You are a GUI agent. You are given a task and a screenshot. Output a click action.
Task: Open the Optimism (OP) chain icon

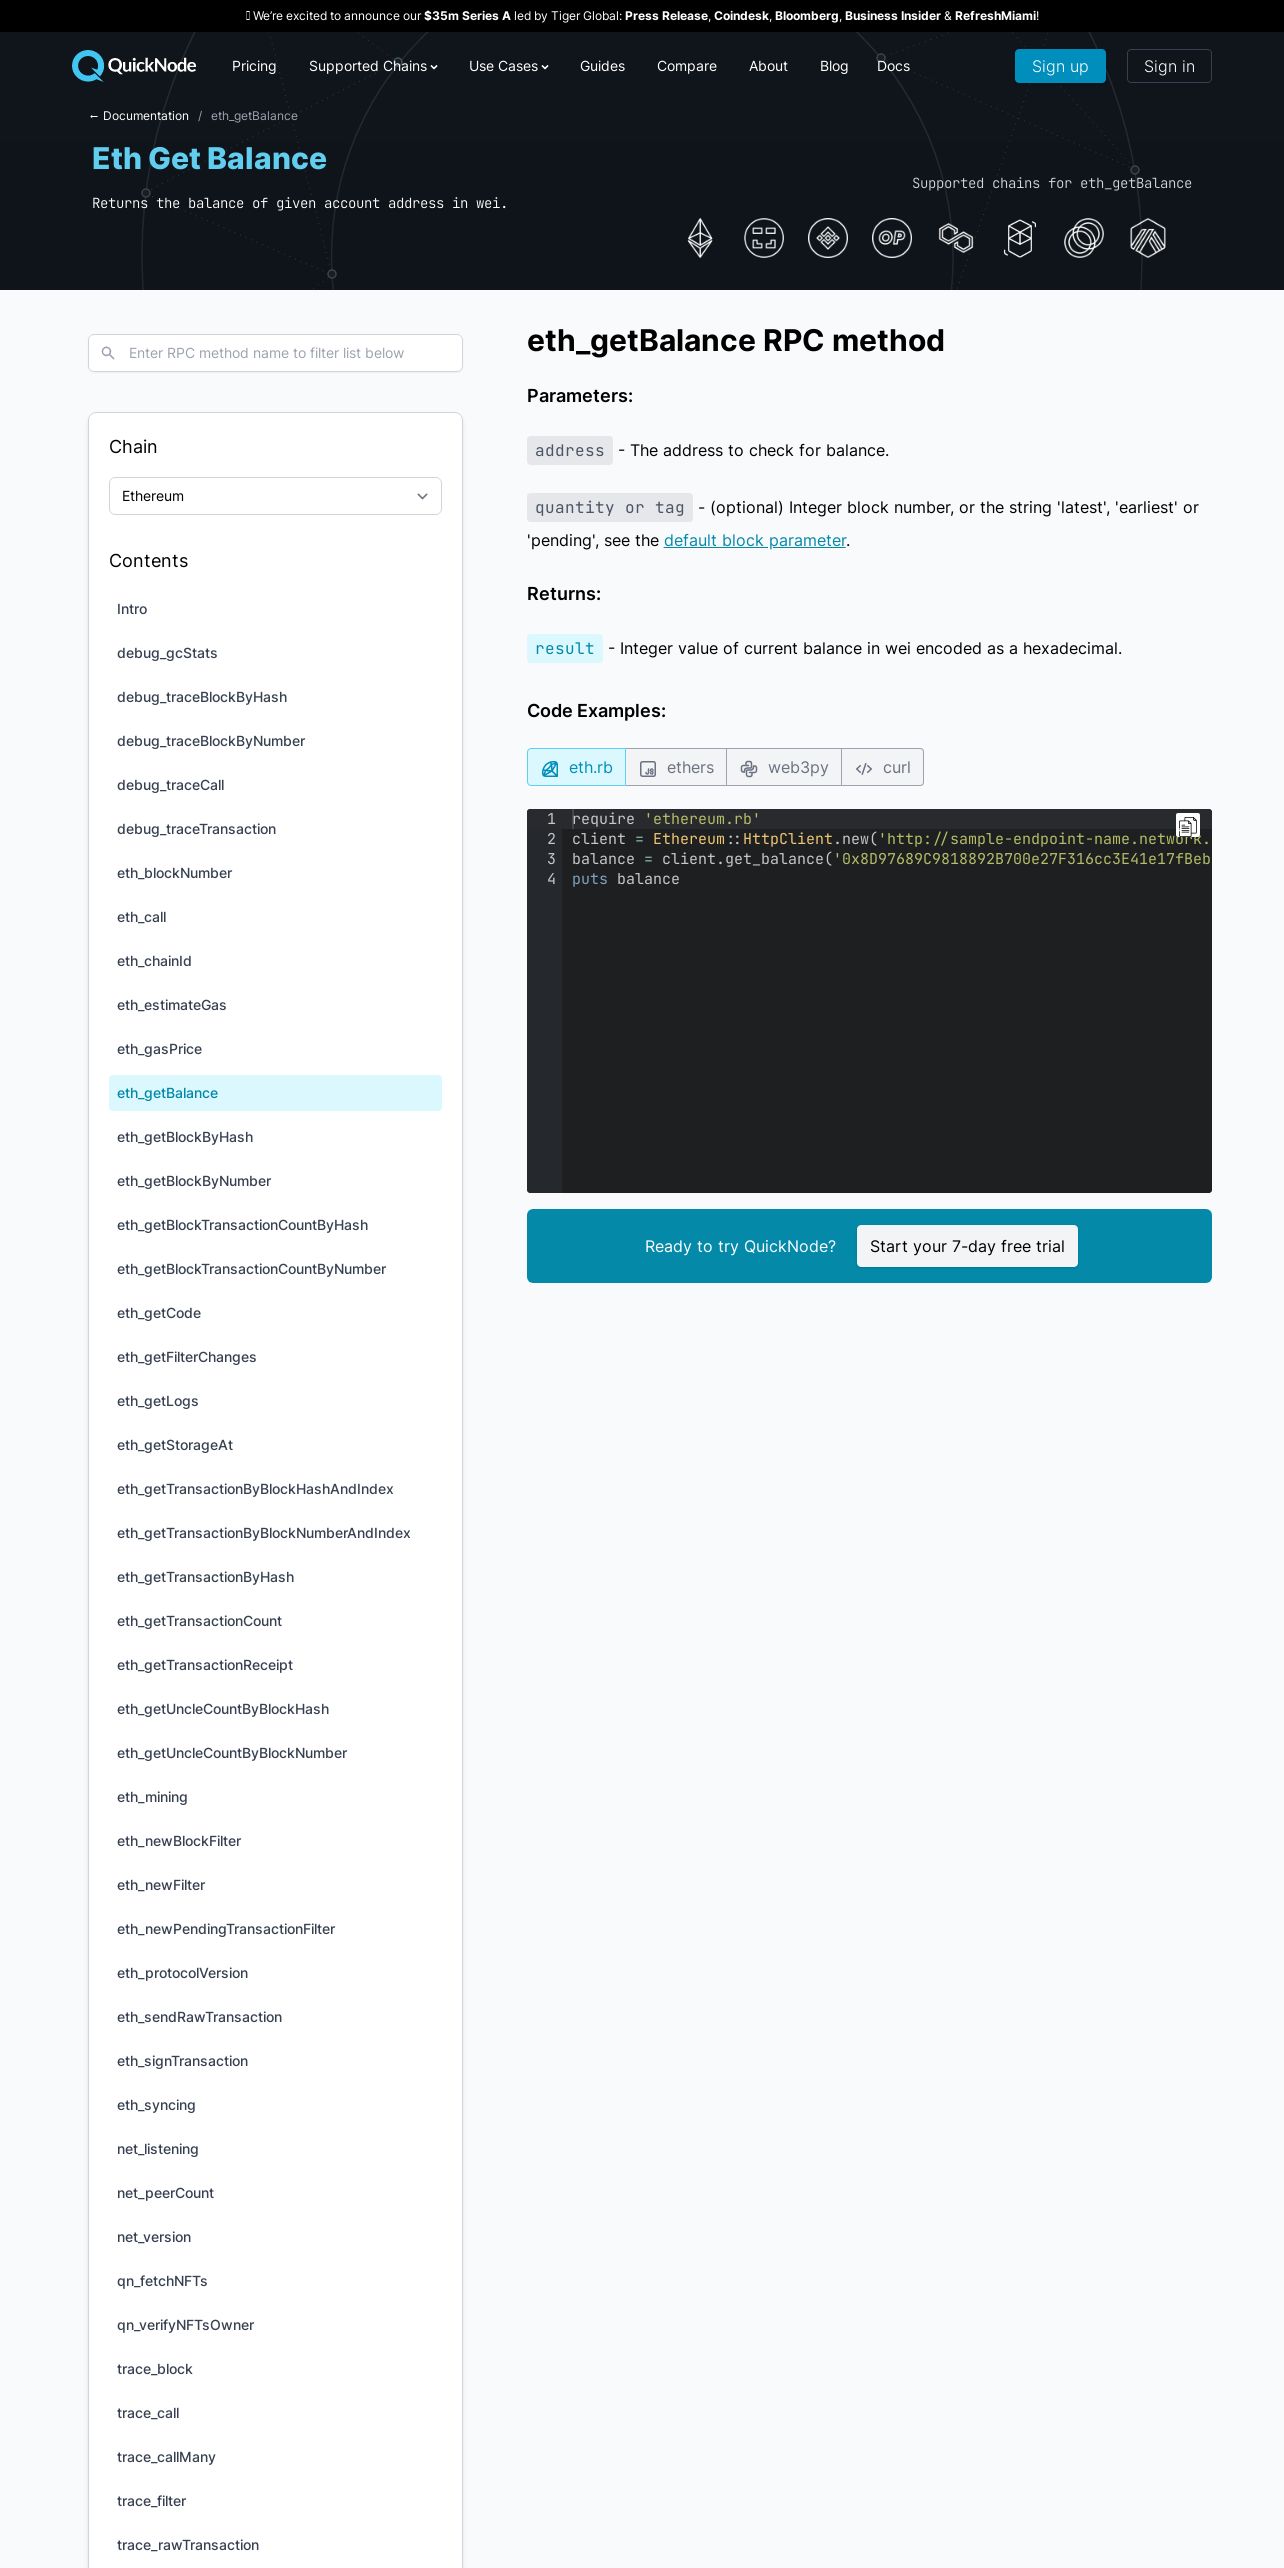(892, 238)
